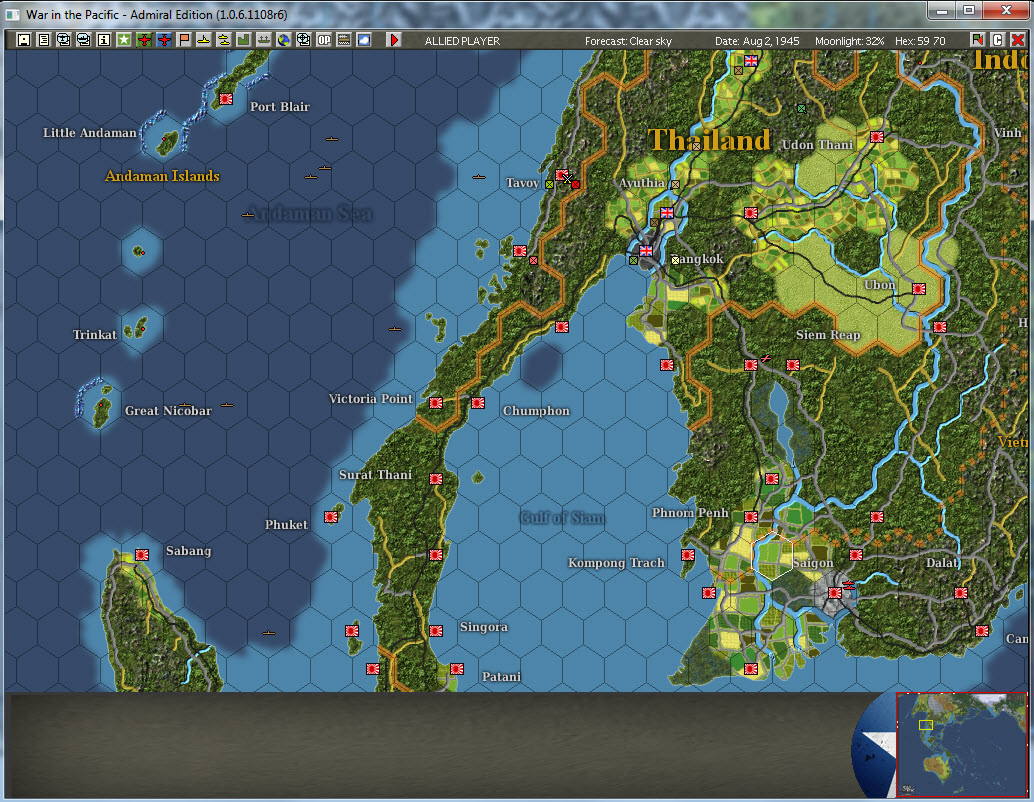The width and height of the screenshot is (1034, 802).
Task: Click the 'Andaman Islands' map label
Action: tap(162, 176)
